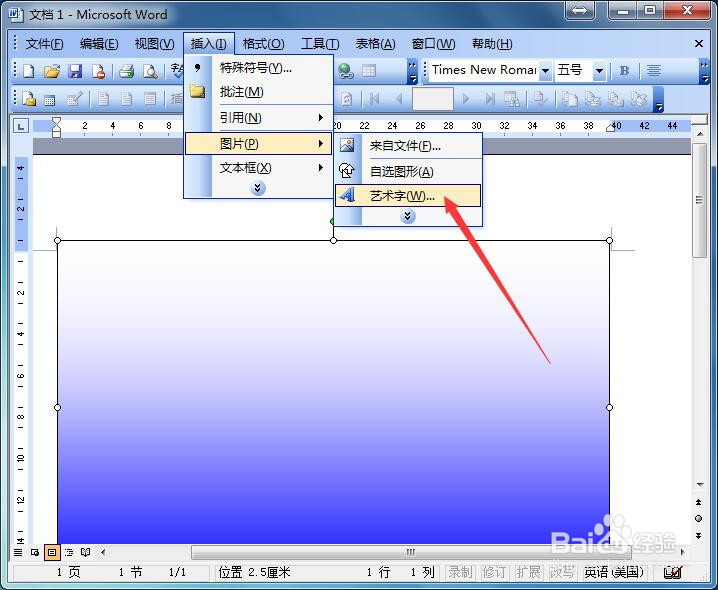Click the document permission icon

click(x=98, y=71)
